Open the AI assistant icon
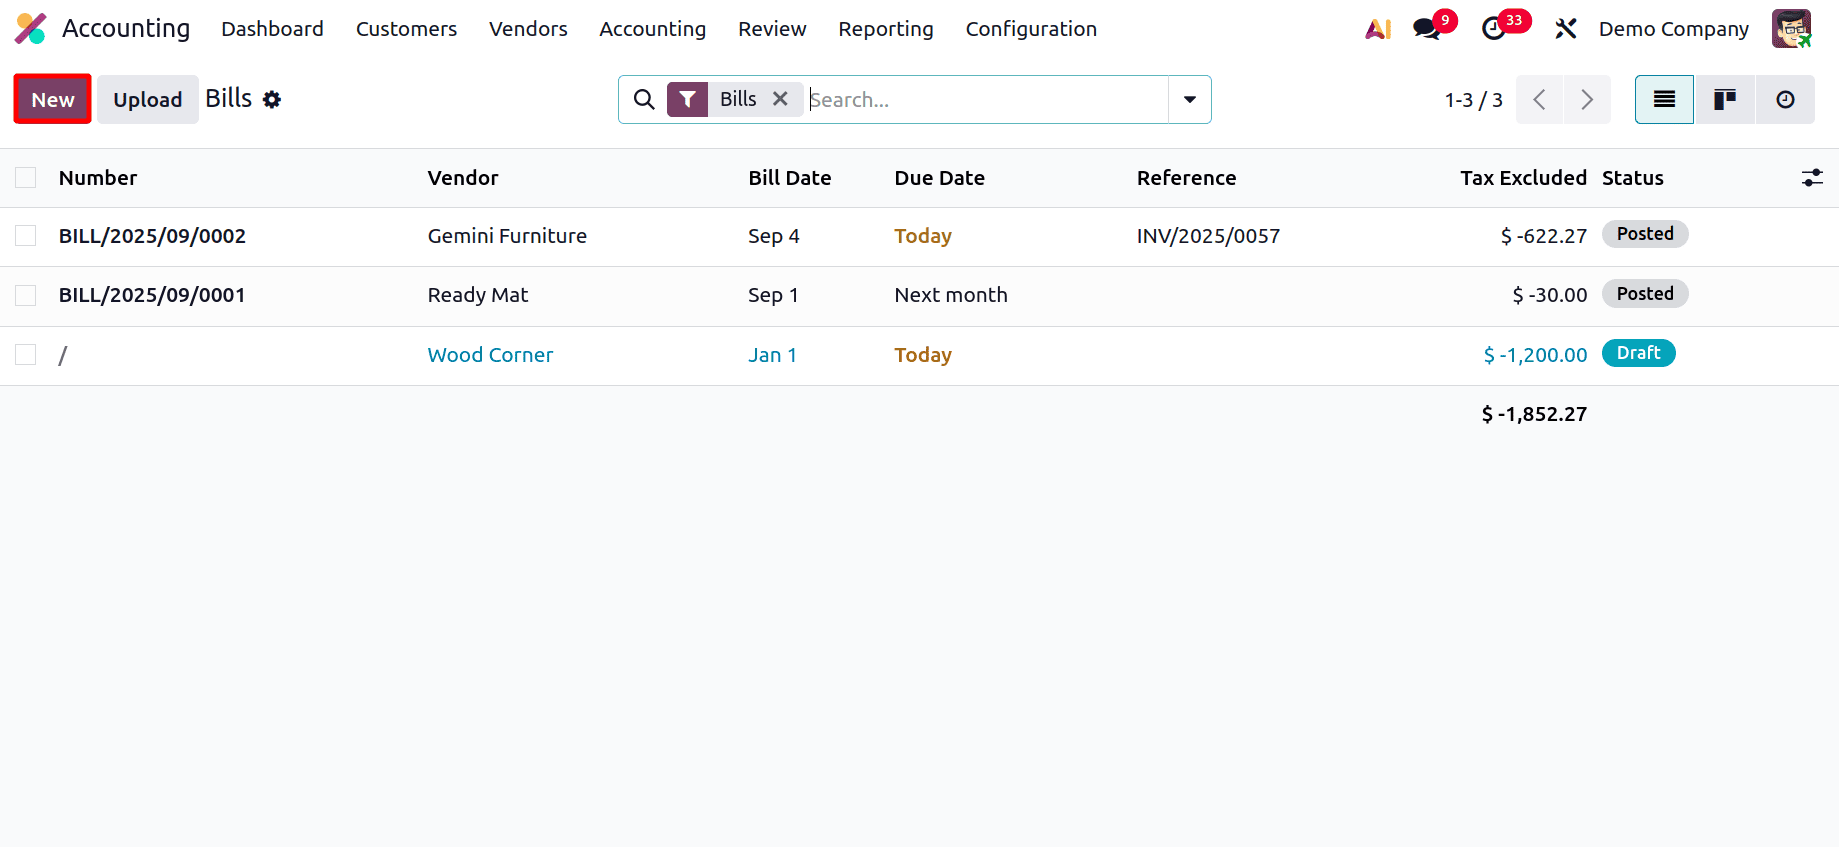 (x=1378, y=29)
